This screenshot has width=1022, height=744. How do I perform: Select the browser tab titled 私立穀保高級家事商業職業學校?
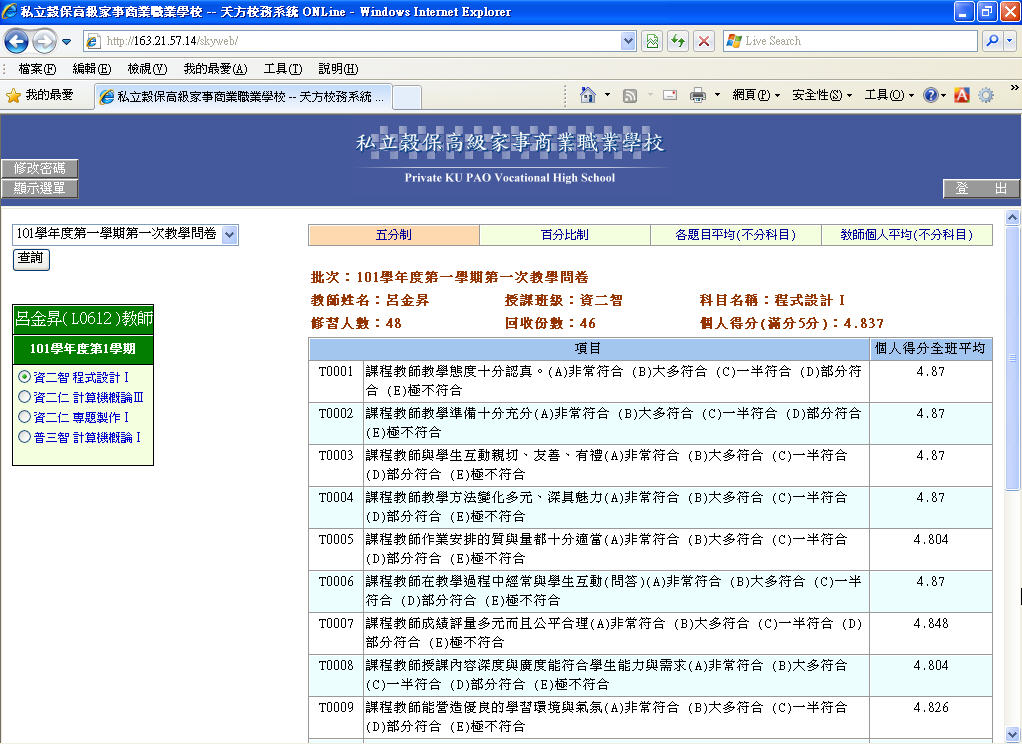click(x=243, y=97)
